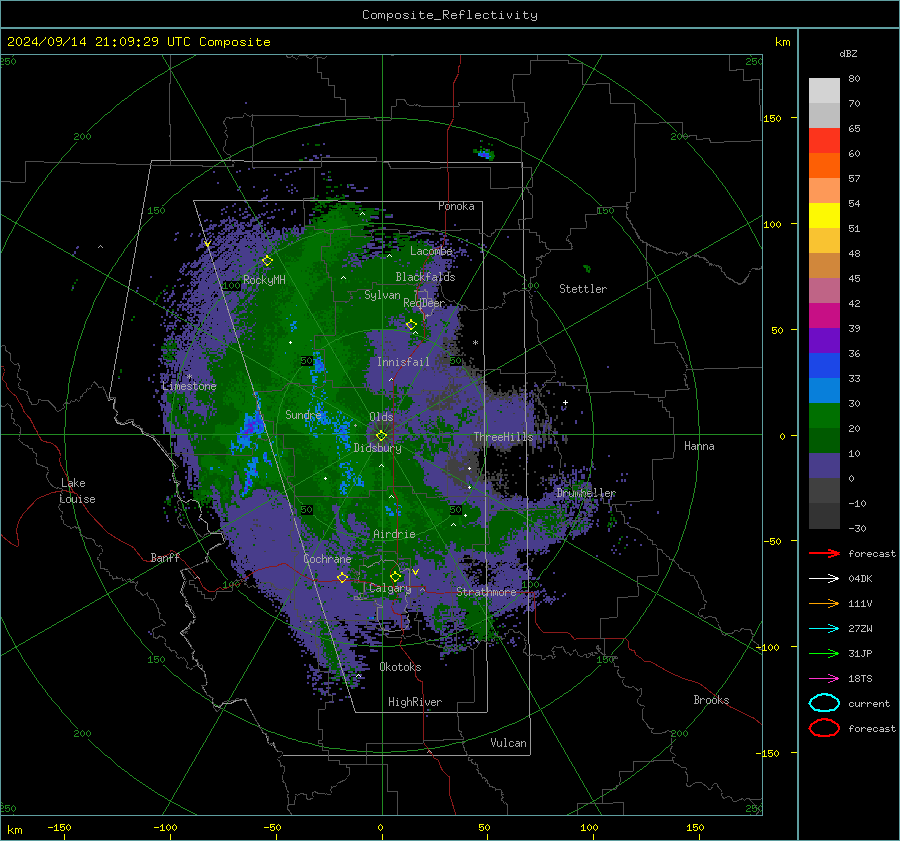Click the Innisfail city label

403,362
